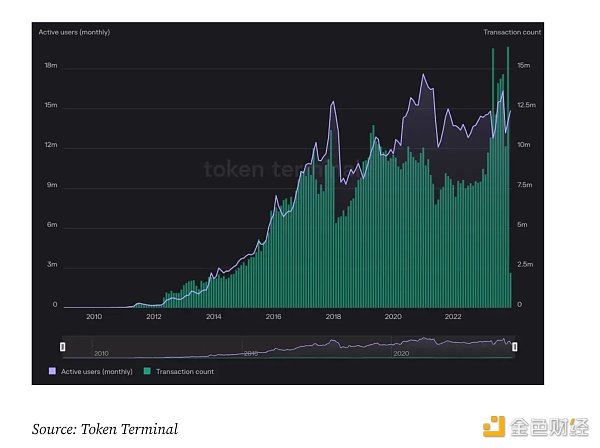Click the 12.5m label on right axis
The width and height of the screenshot is (600, 448).
coord(528,105)
